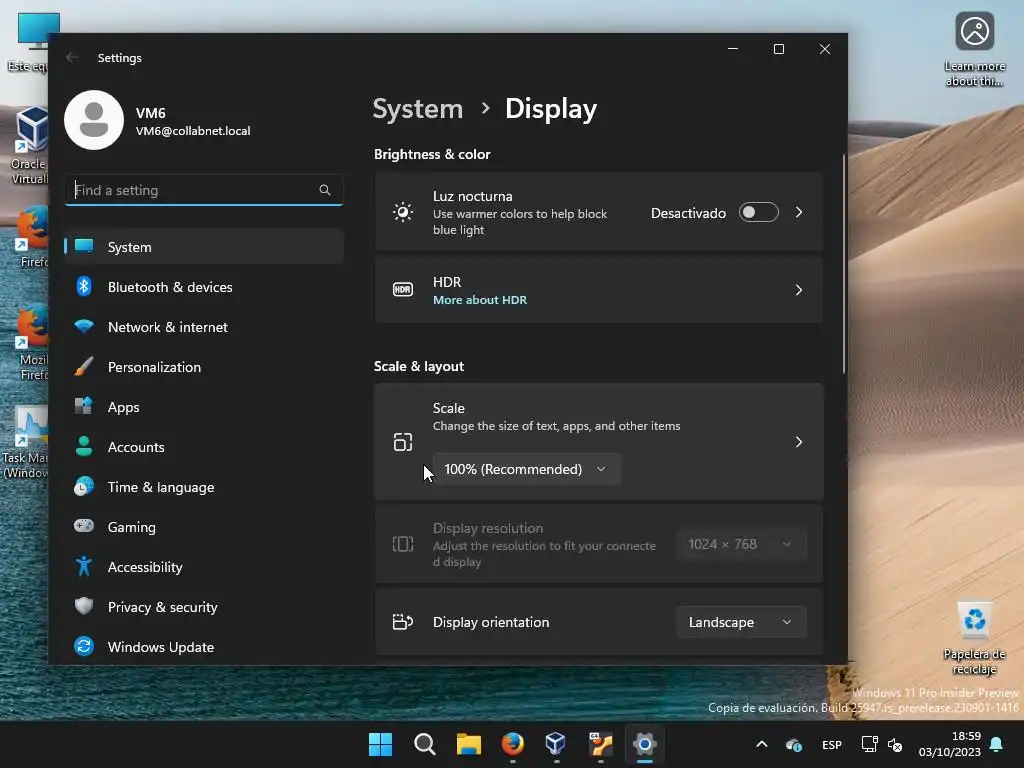Image resolution: width=1024 pixels, height=768 pixels.
Task: Open the Apps section
Action: coord(204,407)
